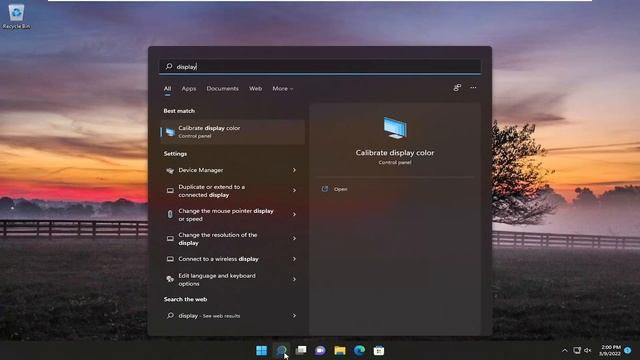Viewport: 640px width, 360px height.
Task: Expand the web results arrow for display
Action: [x=294, y=316]
